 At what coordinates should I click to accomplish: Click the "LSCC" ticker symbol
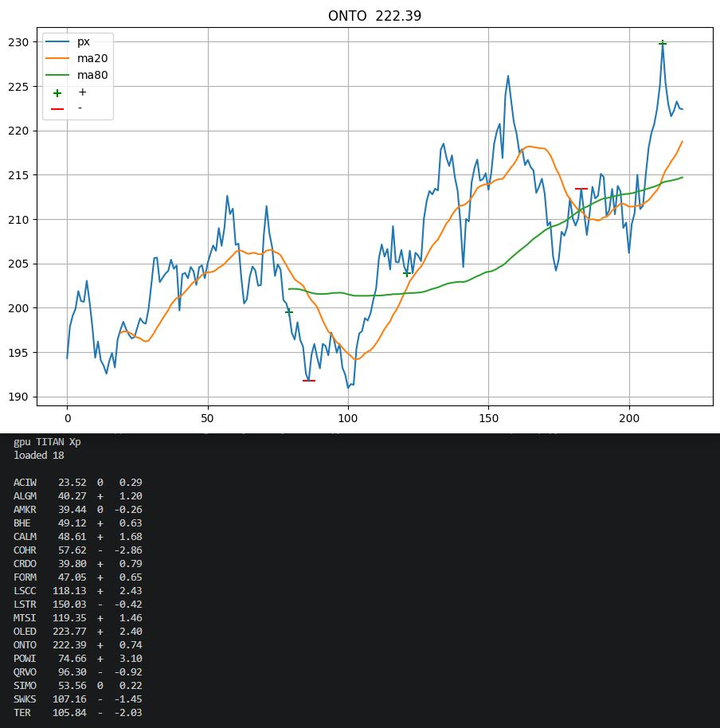[x=25, y=591]
